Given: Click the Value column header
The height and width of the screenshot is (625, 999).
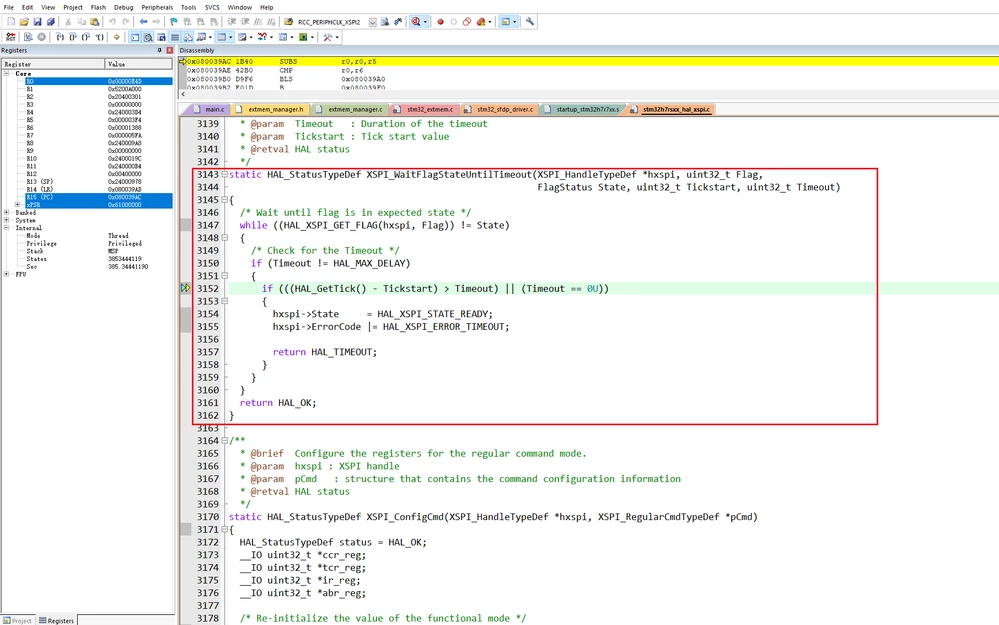Looking at the screenshot, I should tap(138, 64).
